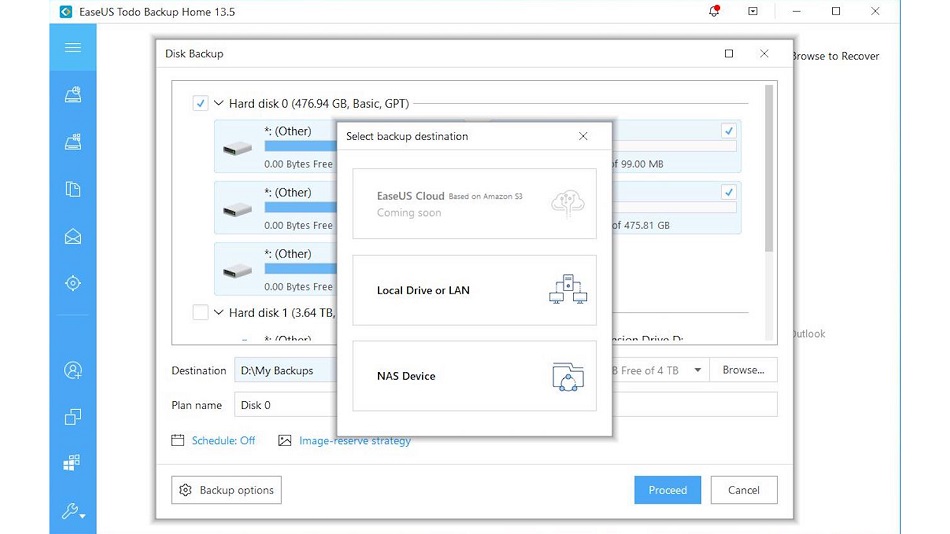Maximize the Disk Backup dialog

click(x=729, y=53)
